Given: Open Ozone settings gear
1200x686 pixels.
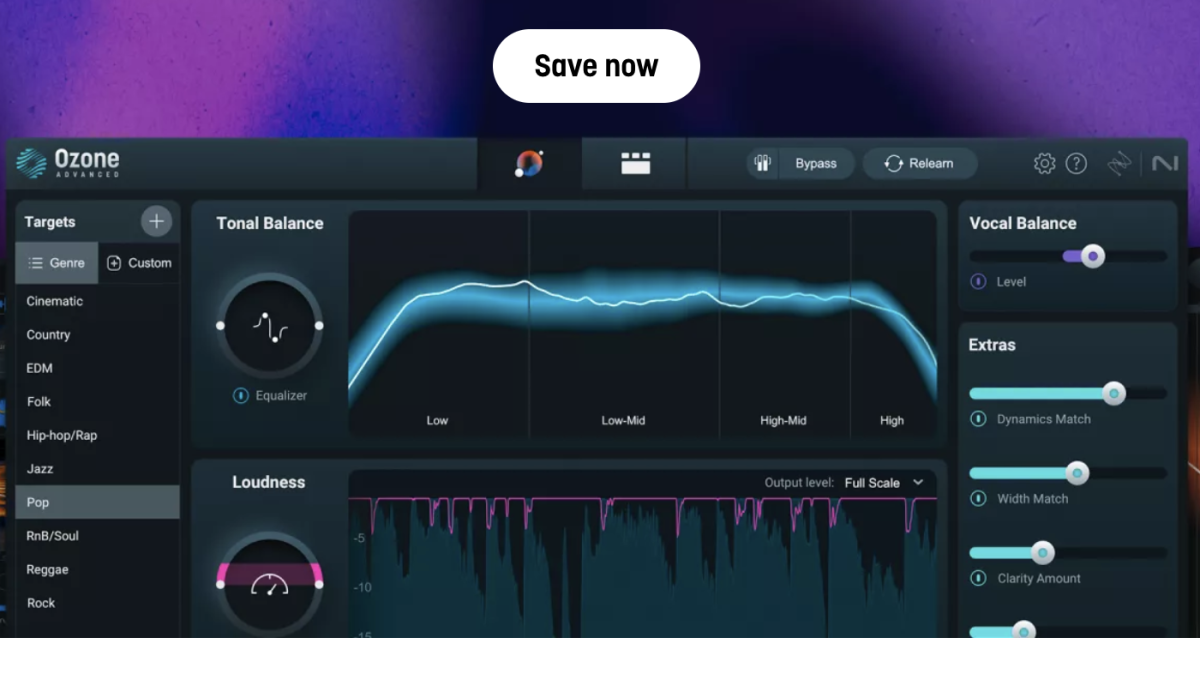Looking at the screenshot, I should tap(1044, 163).
